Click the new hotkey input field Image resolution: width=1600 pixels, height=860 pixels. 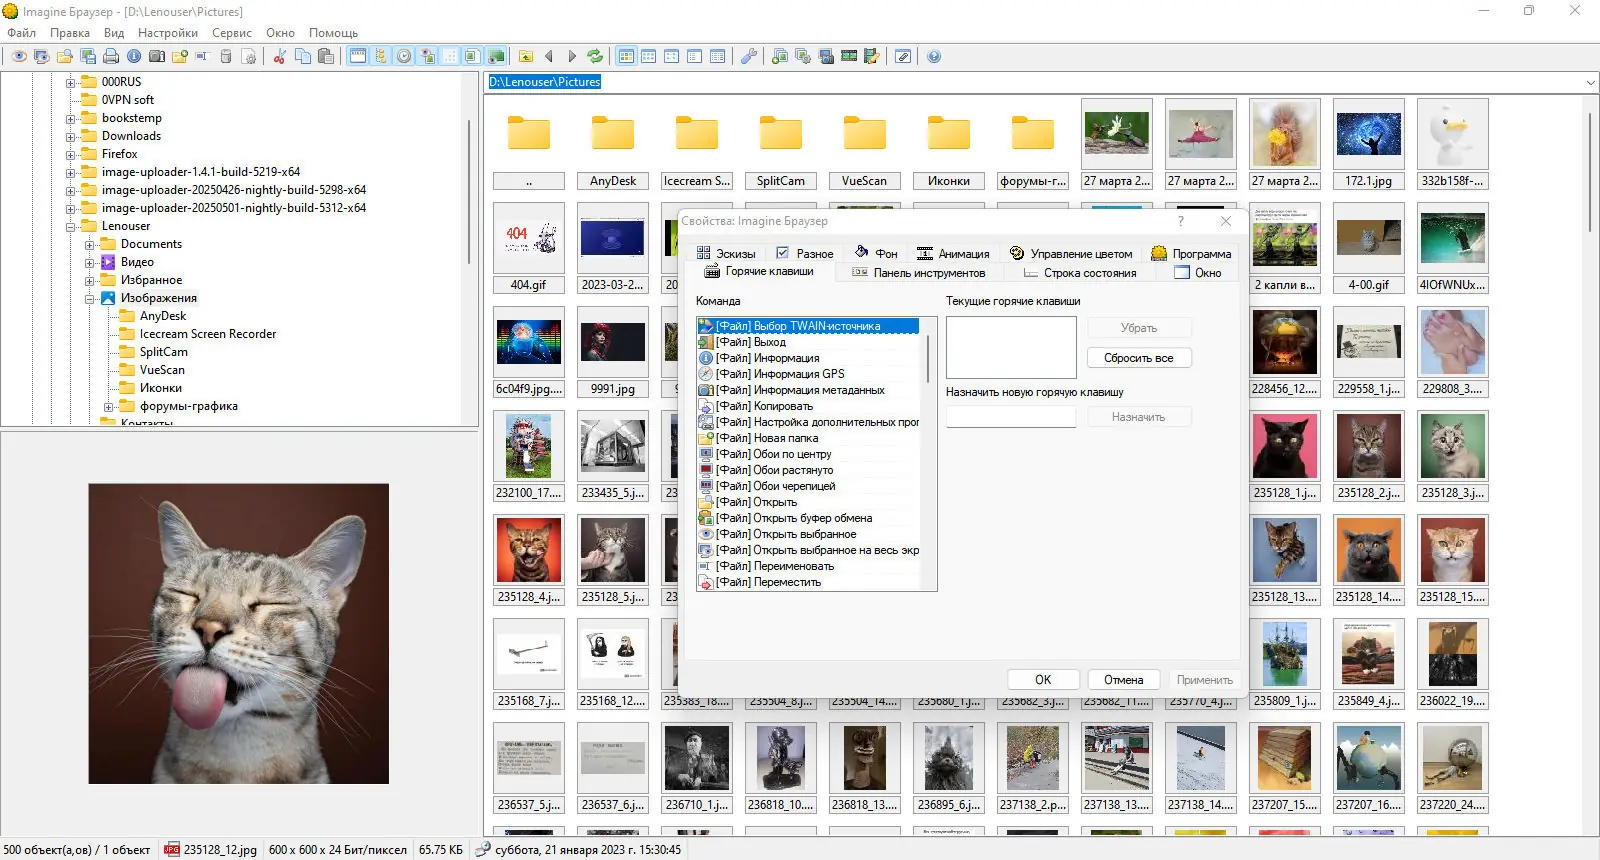tap(1011, 417)
